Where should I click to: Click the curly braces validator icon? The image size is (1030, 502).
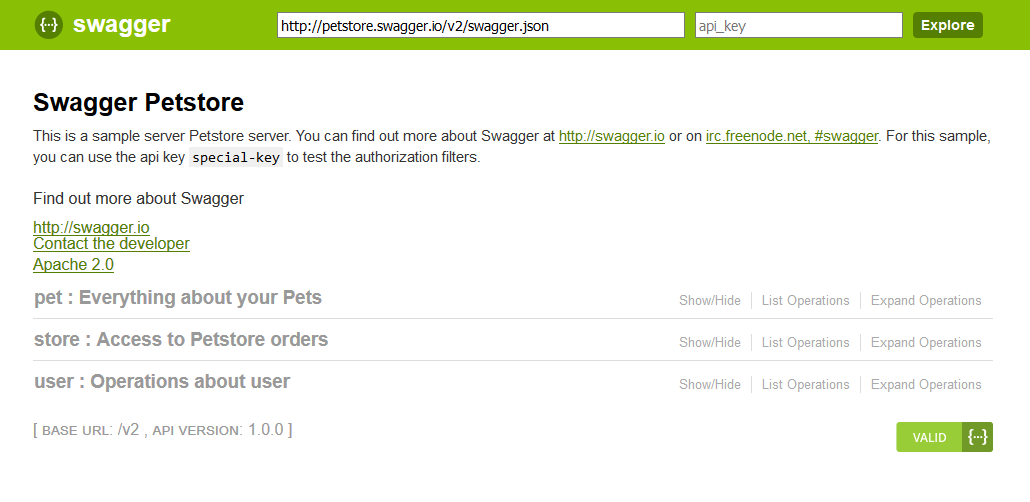pyautogui.click(x=978, y=437)
